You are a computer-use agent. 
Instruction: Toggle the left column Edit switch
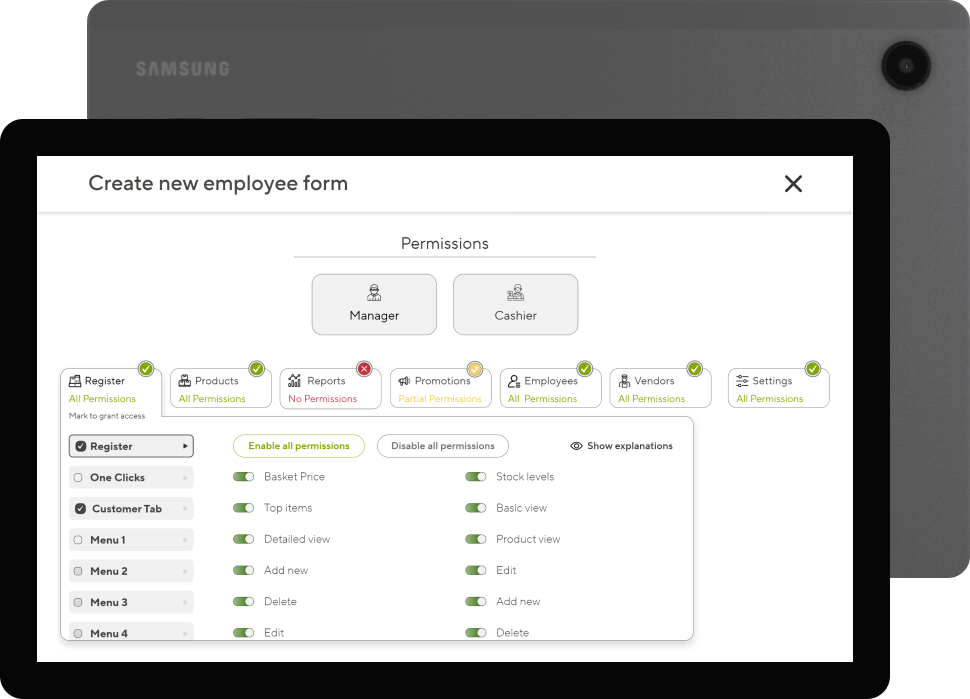coord(244,632)
